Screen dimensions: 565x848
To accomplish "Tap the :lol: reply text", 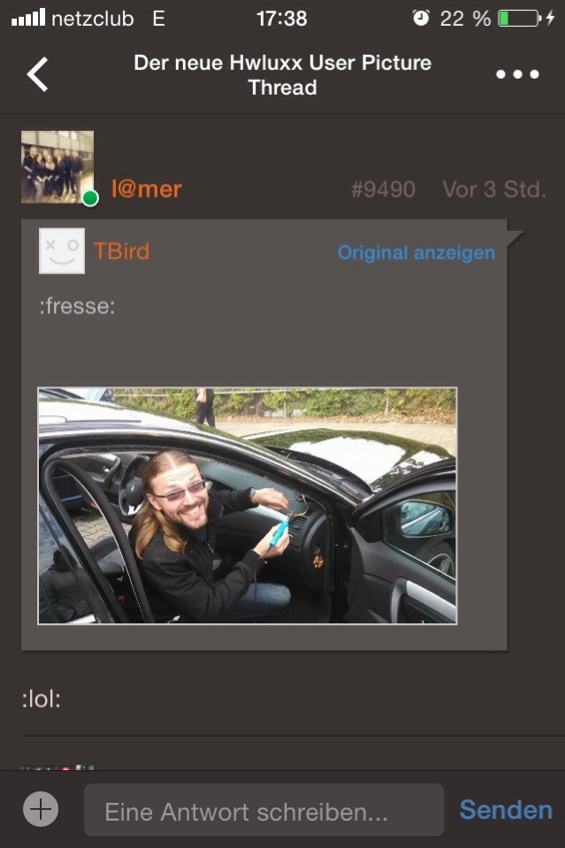I will [41, 699].
